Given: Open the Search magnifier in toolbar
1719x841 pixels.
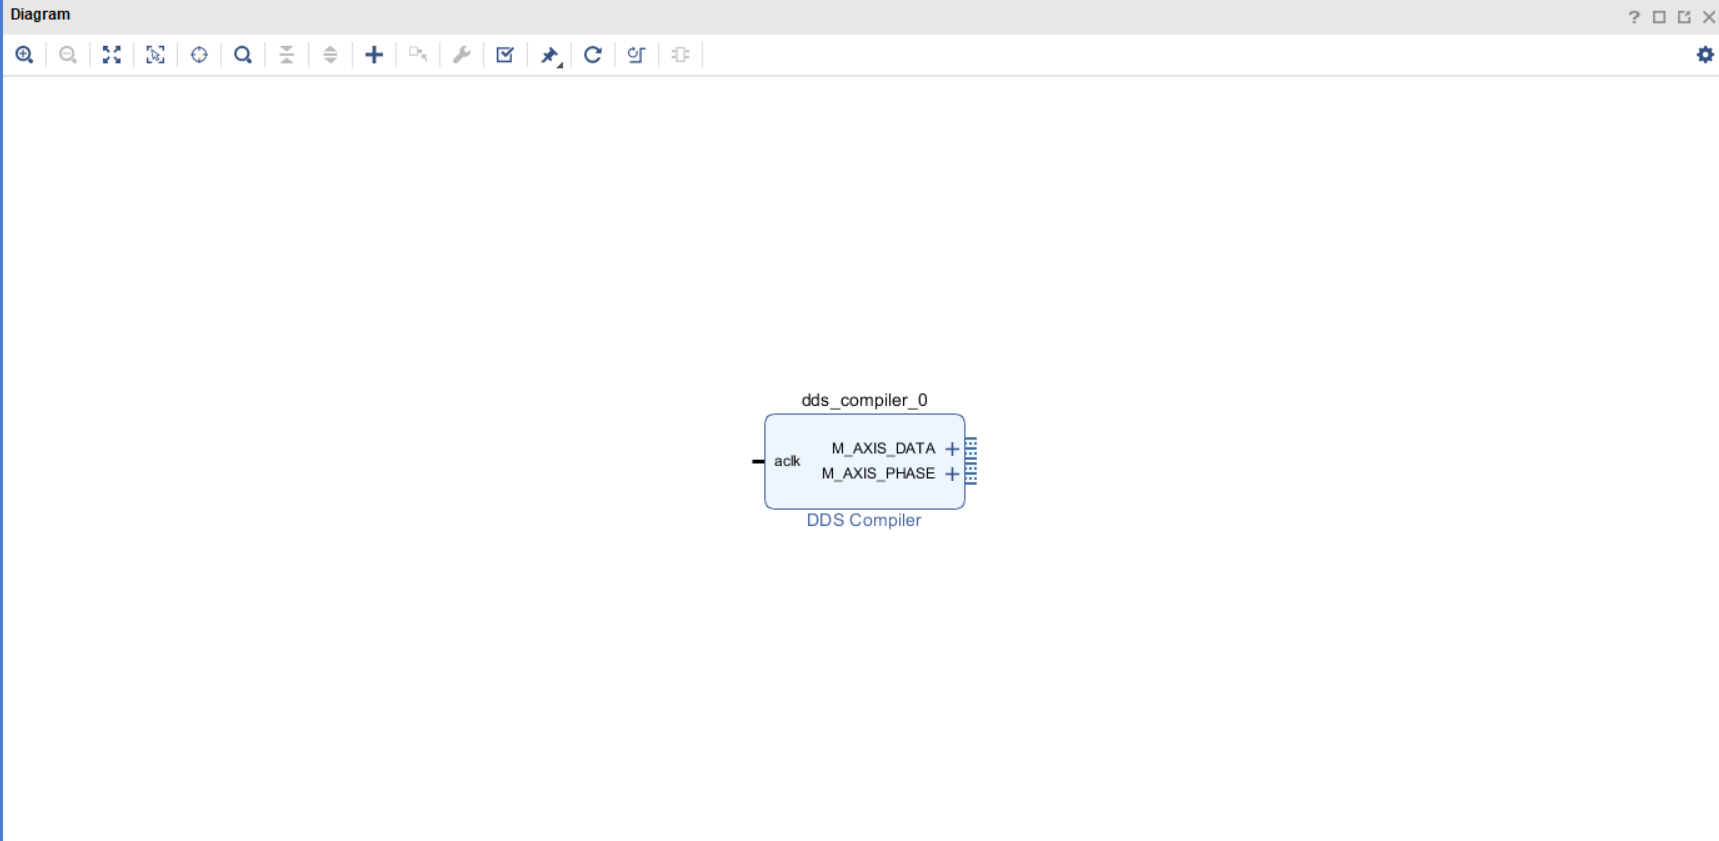Looking at the screenshot, I should pos(243,55).
